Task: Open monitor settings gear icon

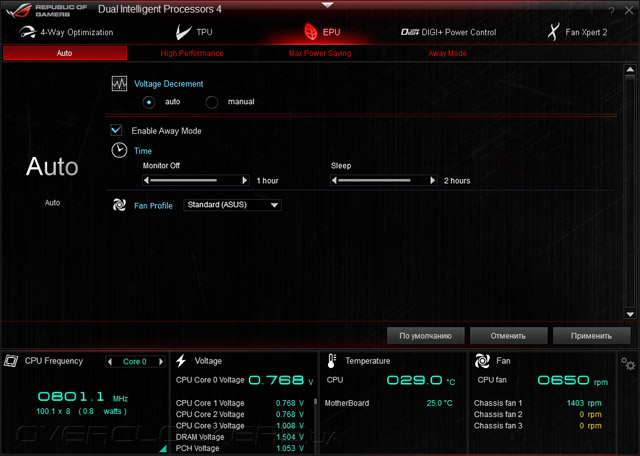Action: (628, 363)
